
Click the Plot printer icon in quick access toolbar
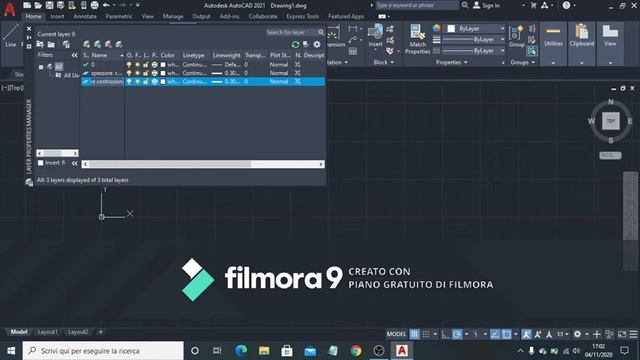pos(94,5)
